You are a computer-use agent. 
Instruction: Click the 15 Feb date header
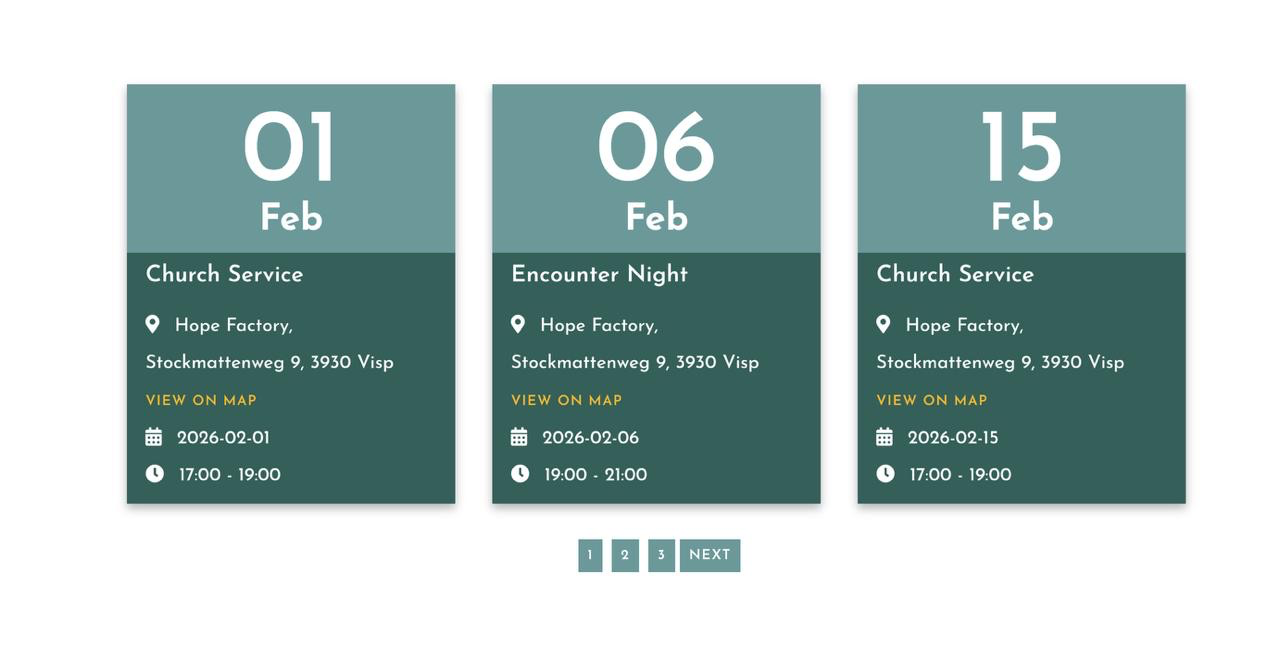(1021, 169)
